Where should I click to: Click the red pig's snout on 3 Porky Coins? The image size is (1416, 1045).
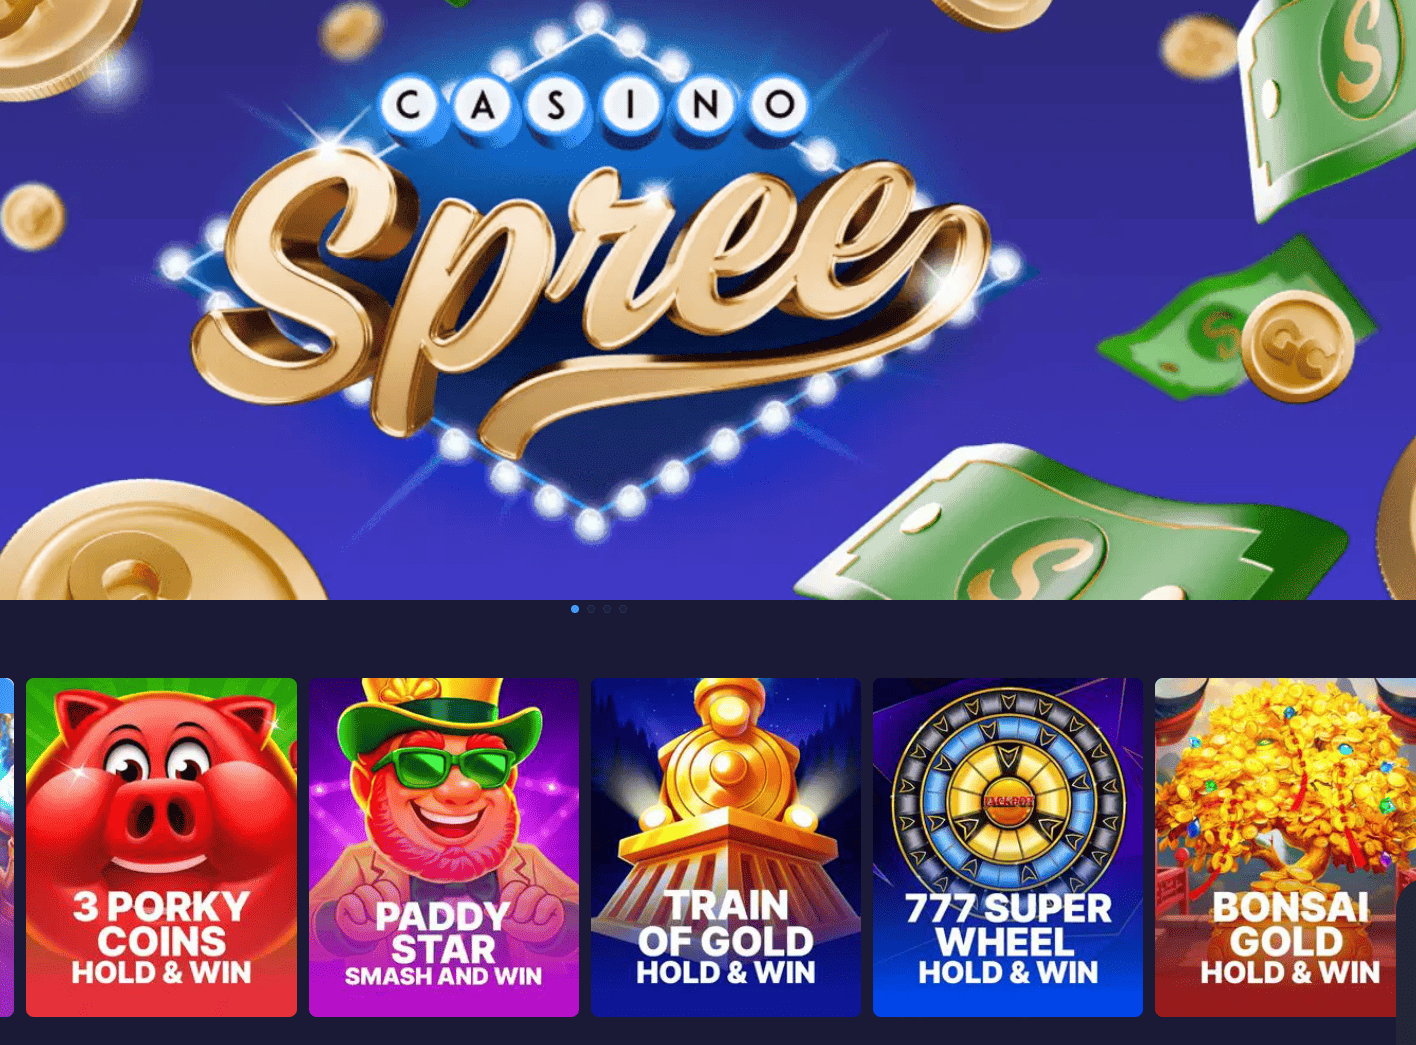pos(161,815)
